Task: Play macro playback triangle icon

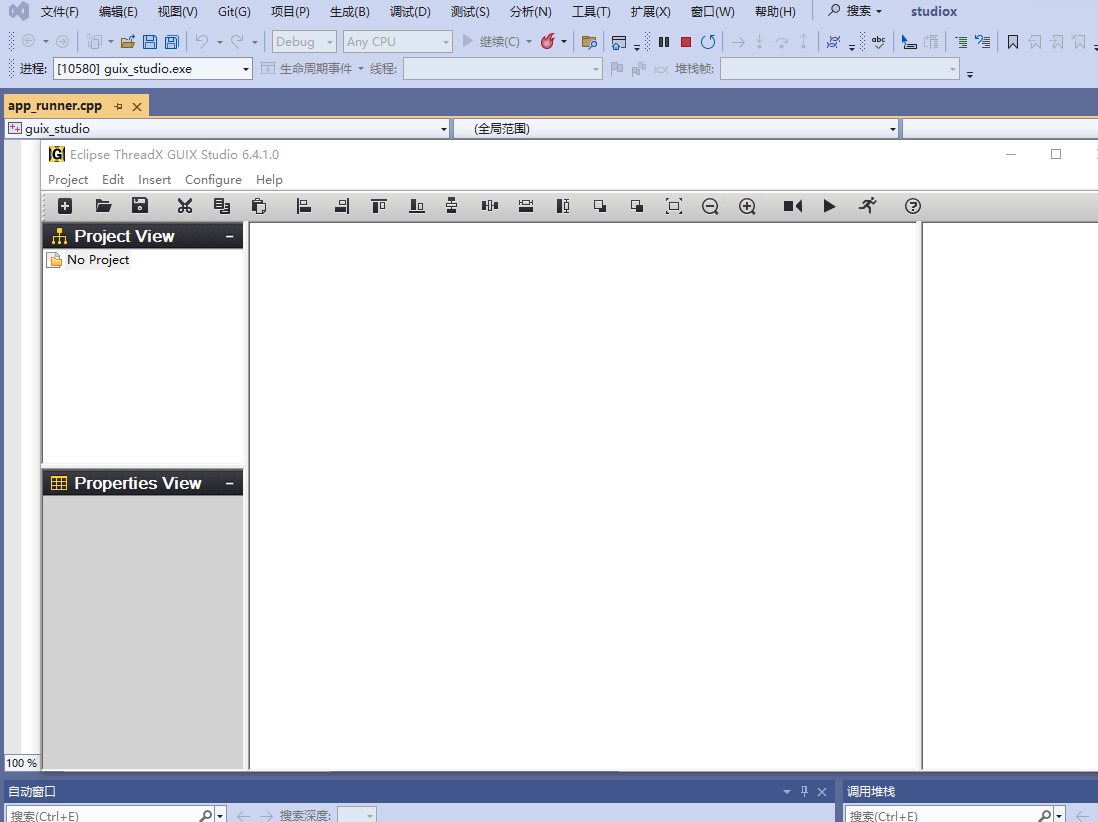Action: 829,206
